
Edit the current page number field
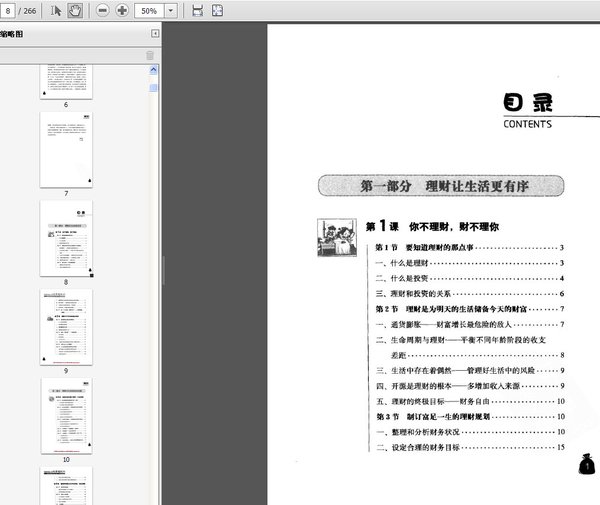7,11
